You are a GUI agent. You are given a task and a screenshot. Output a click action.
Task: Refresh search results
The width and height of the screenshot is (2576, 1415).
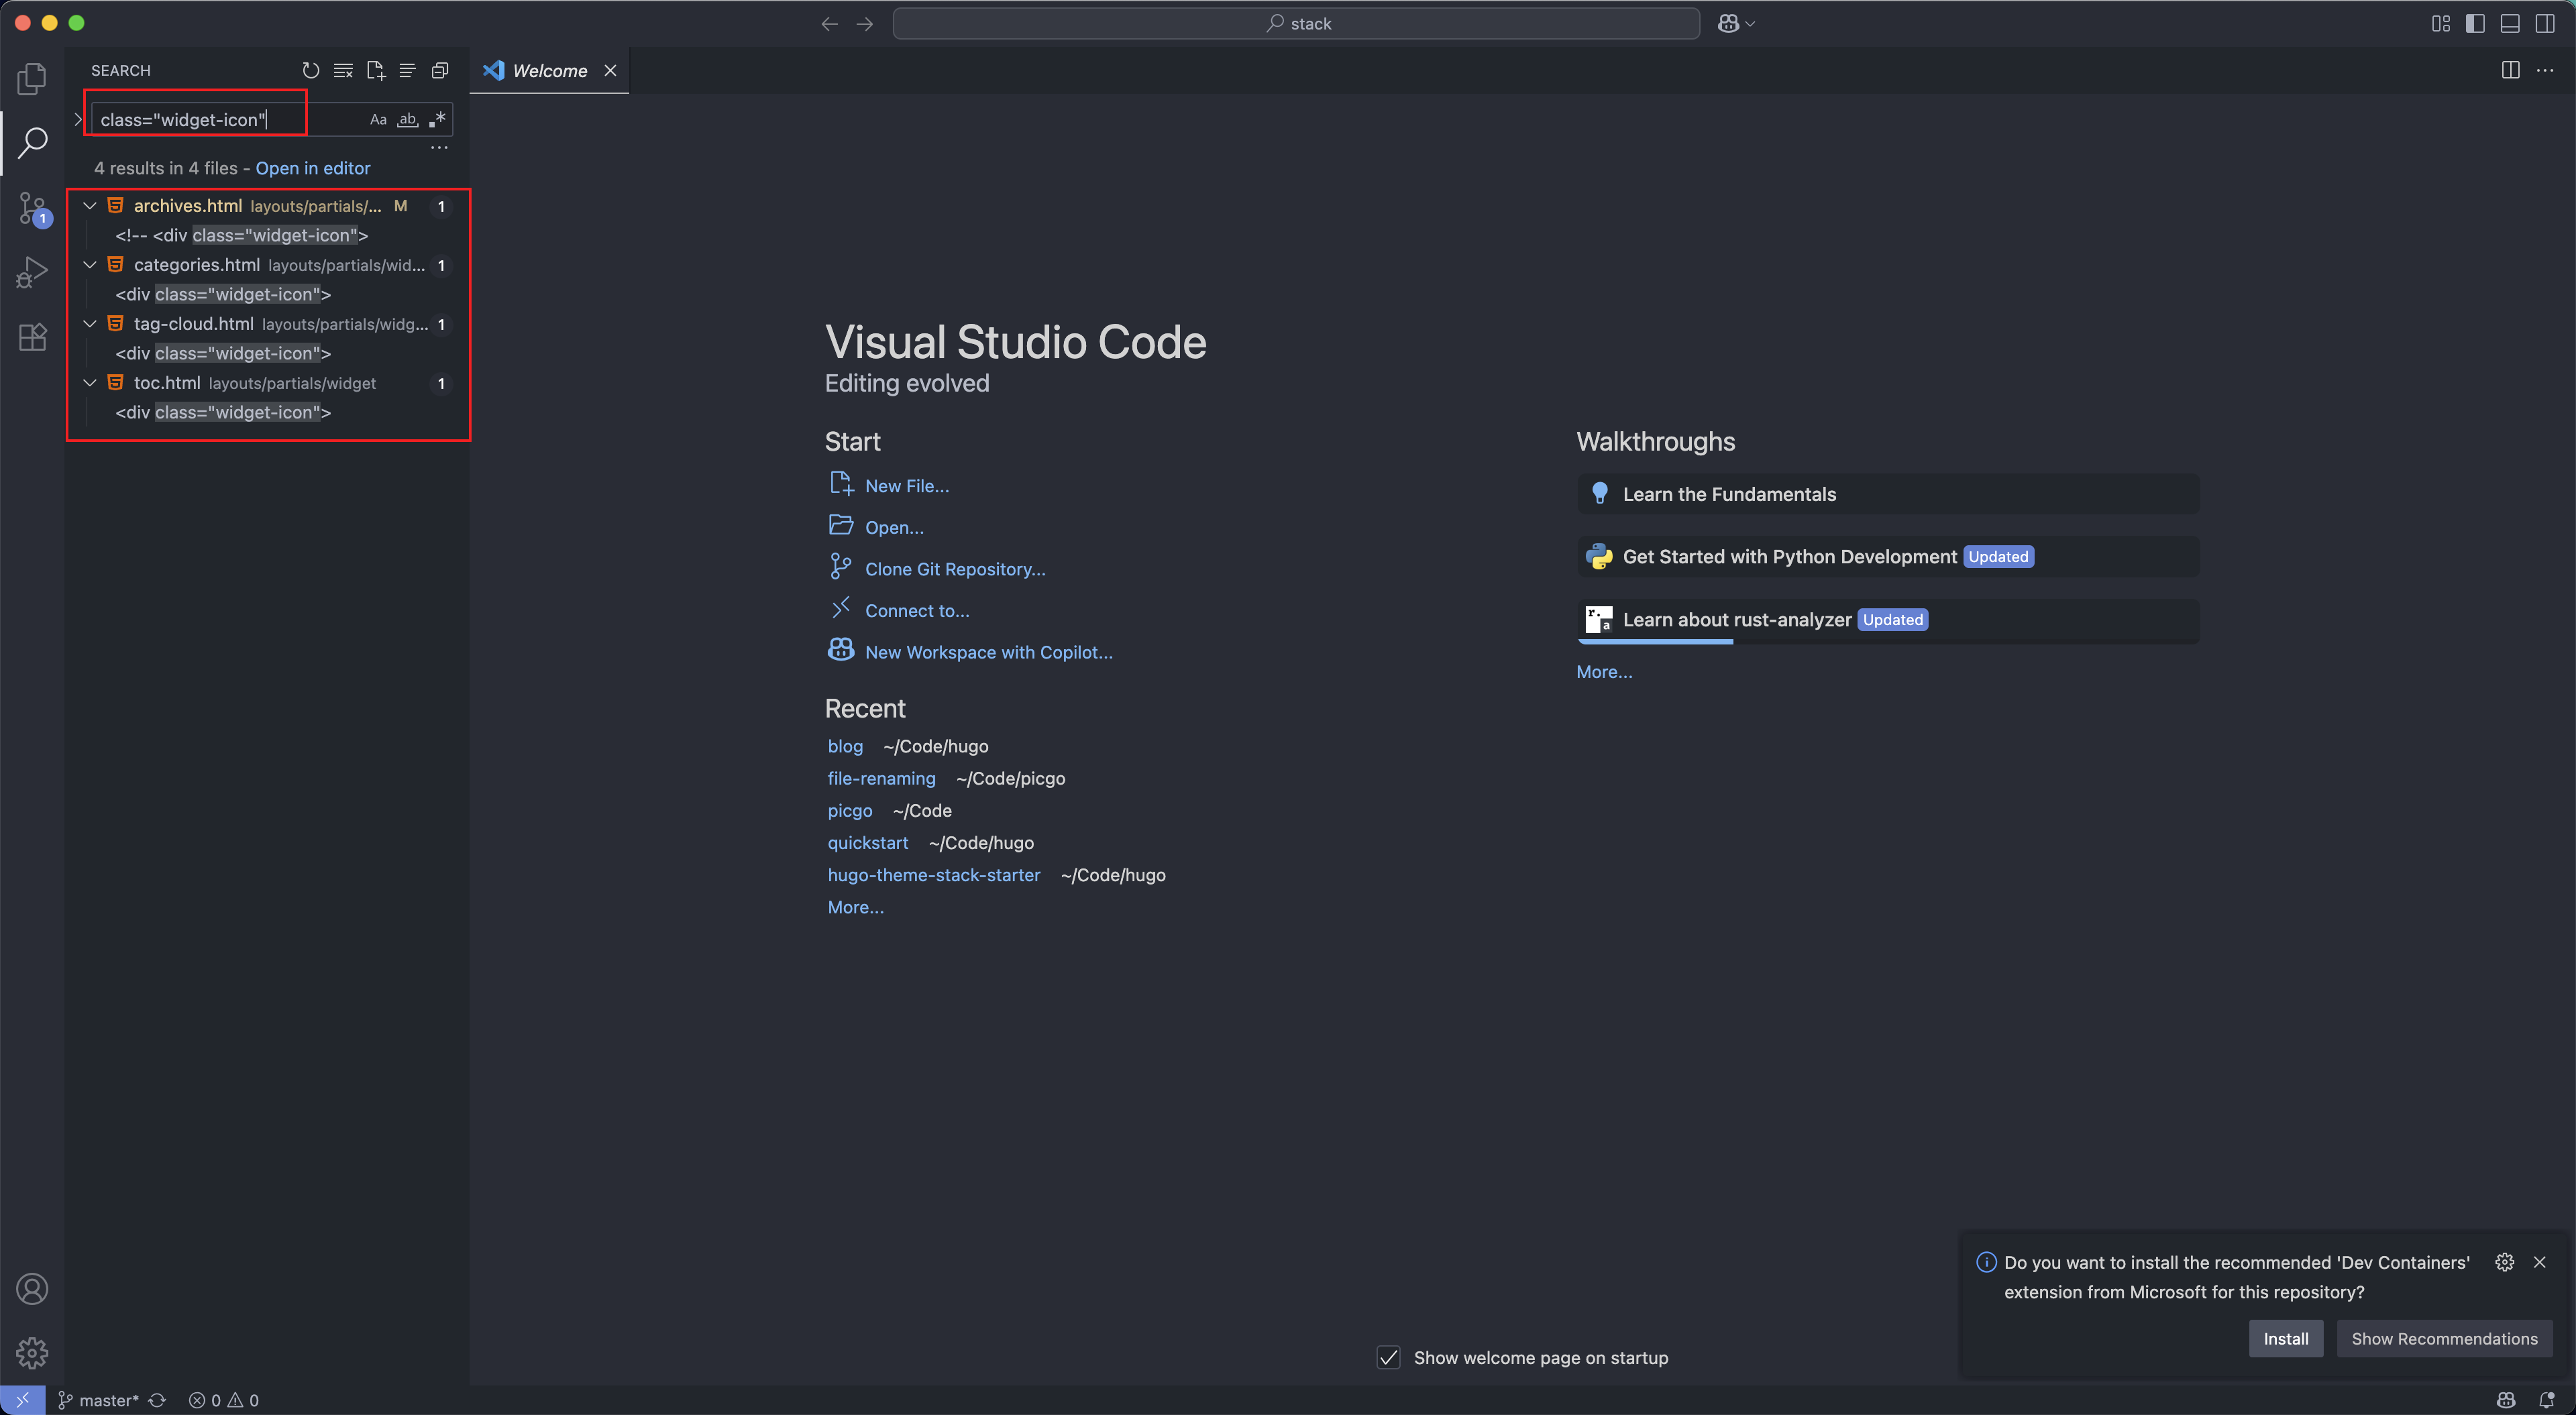coord(311,70)
